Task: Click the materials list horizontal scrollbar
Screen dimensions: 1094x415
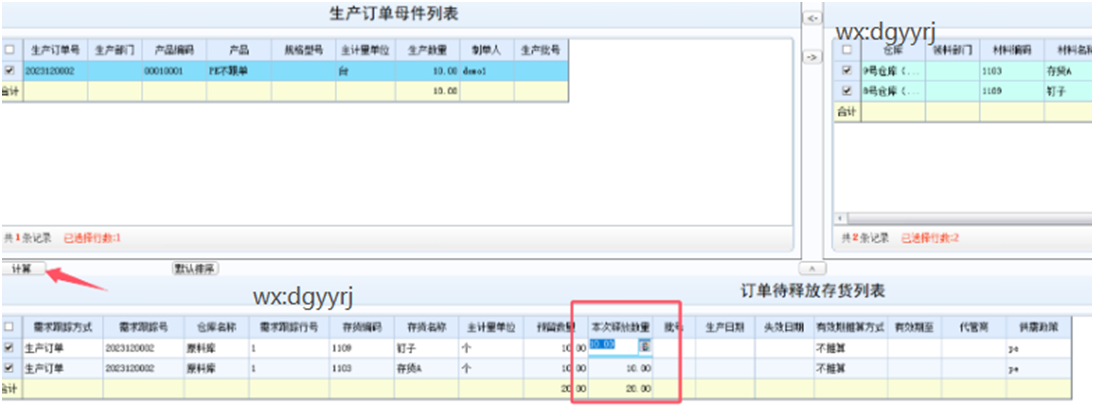Action: [x=960, y=217]
